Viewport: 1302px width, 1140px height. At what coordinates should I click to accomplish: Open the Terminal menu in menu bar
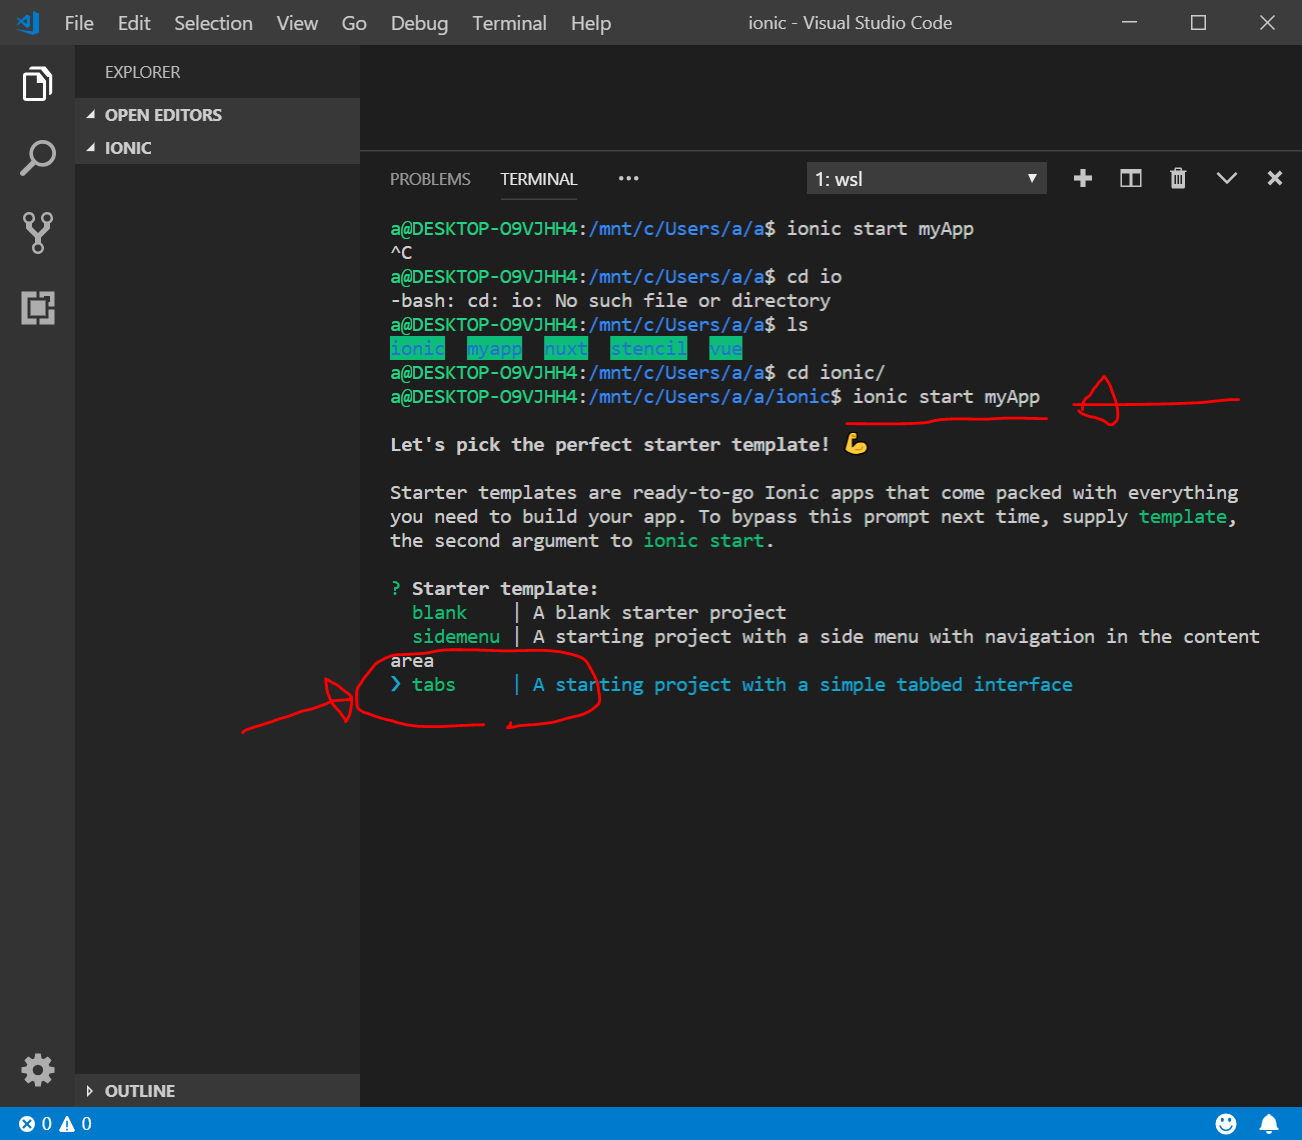[x=509, y=23]
